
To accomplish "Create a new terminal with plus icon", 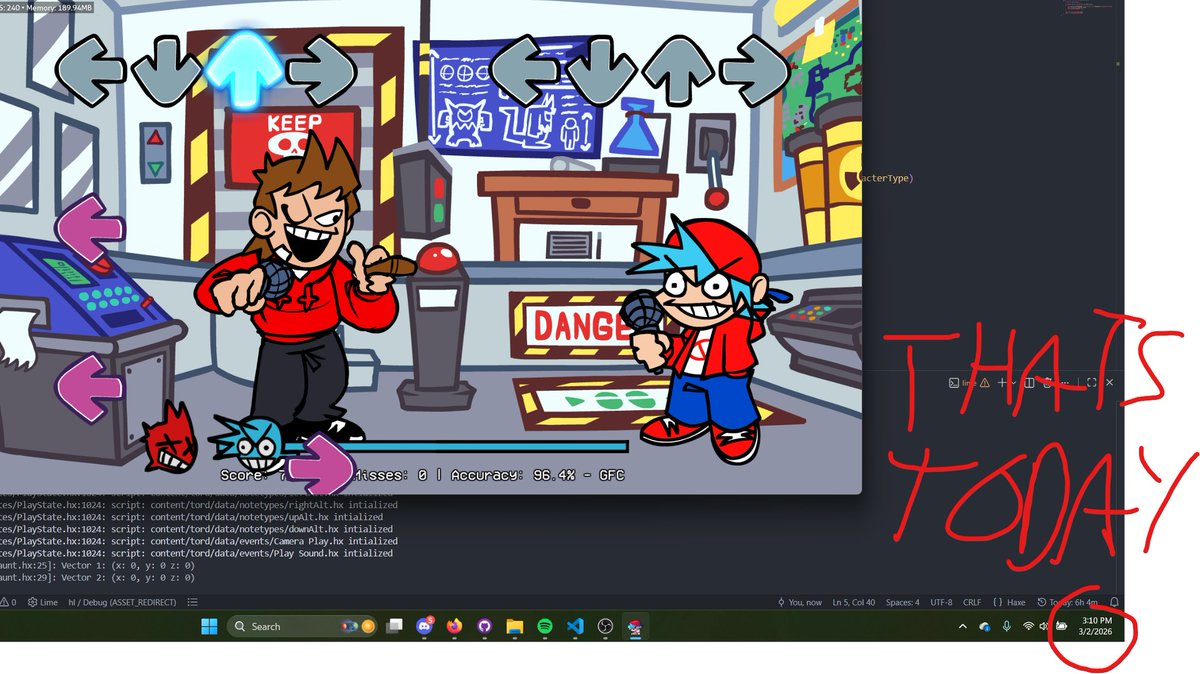I will (x=1002, y=382).
